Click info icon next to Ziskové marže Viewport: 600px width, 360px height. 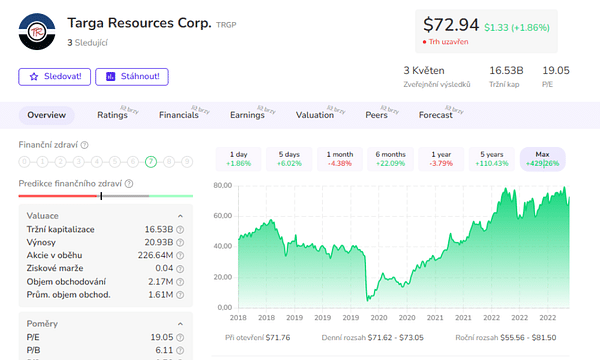coord(180,269)
